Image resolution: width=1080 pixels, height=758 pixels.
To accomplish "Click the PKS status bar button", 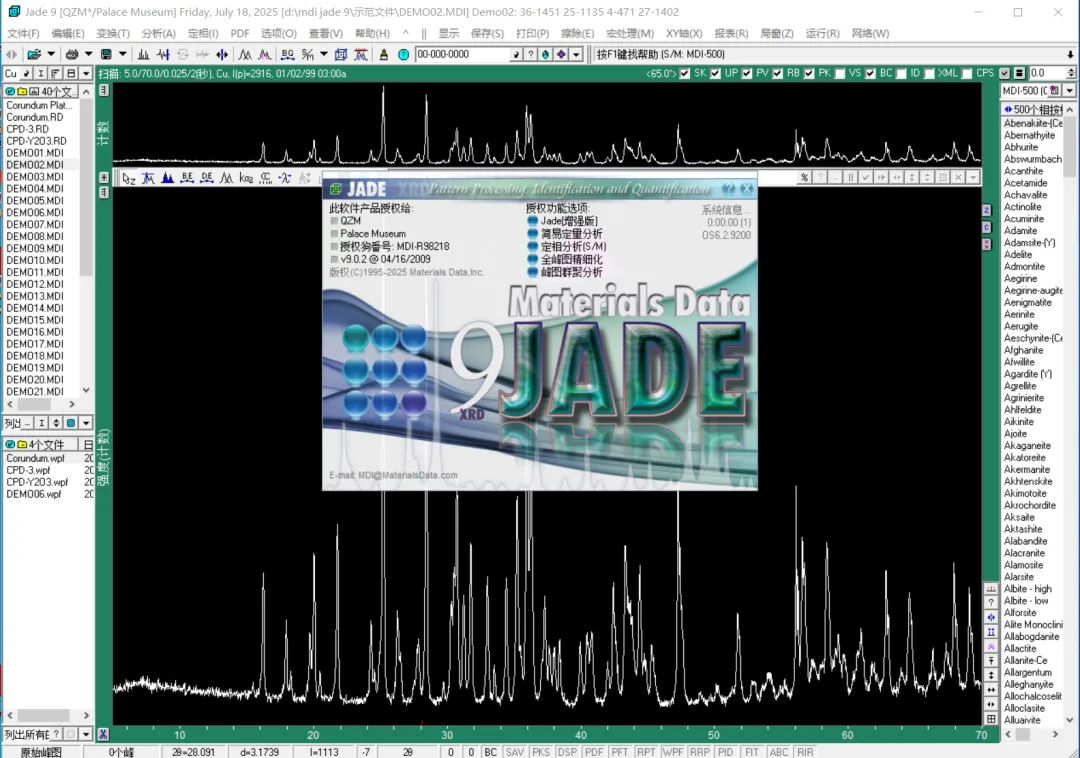I will point(541,752).
